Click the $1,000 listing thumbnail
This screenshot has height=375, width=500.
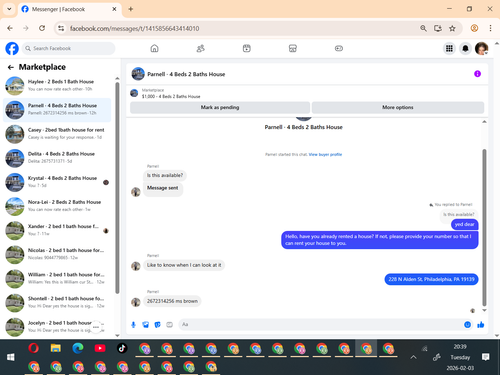(x=134, y=93)
